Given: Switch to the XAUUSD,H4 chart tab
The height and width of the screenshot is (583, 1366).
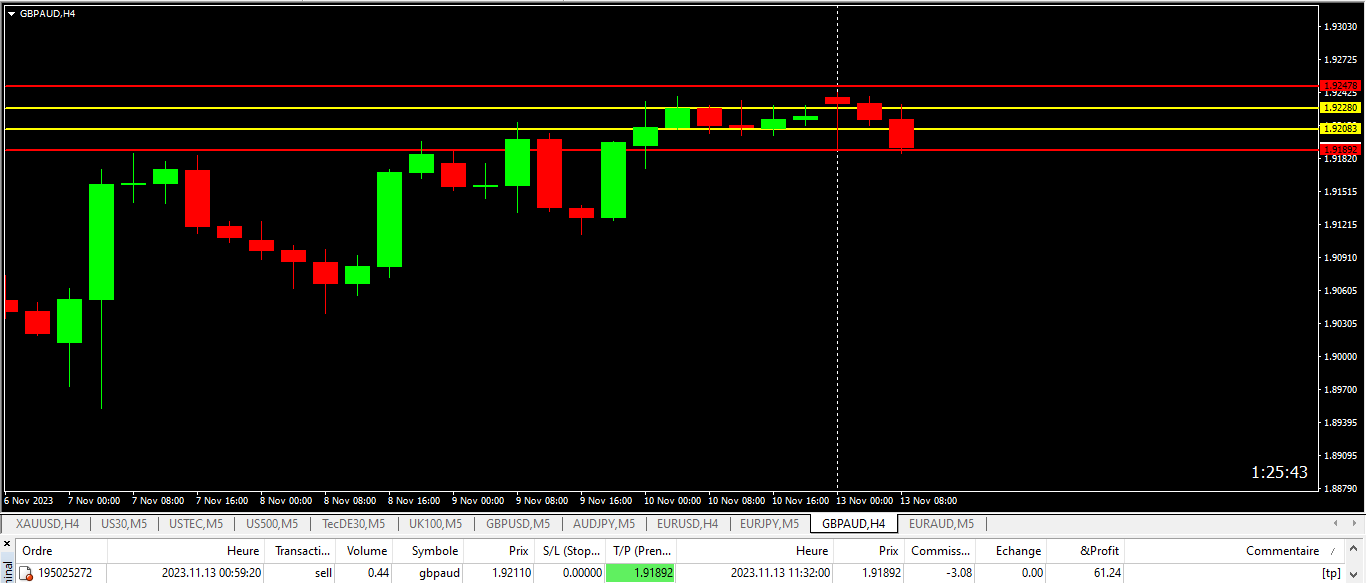Looking at the screenshot, I should pos(48,523).
